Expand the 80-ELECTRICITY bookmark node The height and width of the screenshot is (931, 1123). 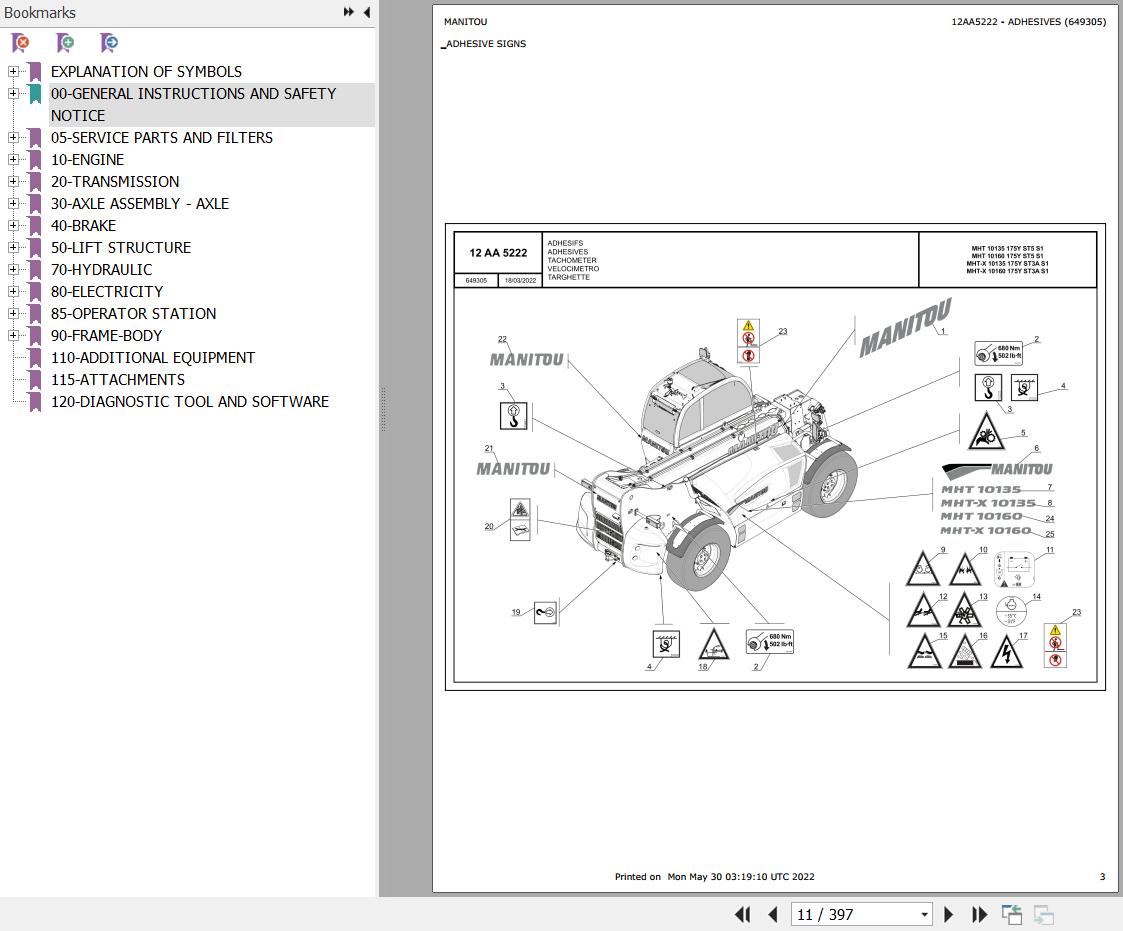[13, 291]
